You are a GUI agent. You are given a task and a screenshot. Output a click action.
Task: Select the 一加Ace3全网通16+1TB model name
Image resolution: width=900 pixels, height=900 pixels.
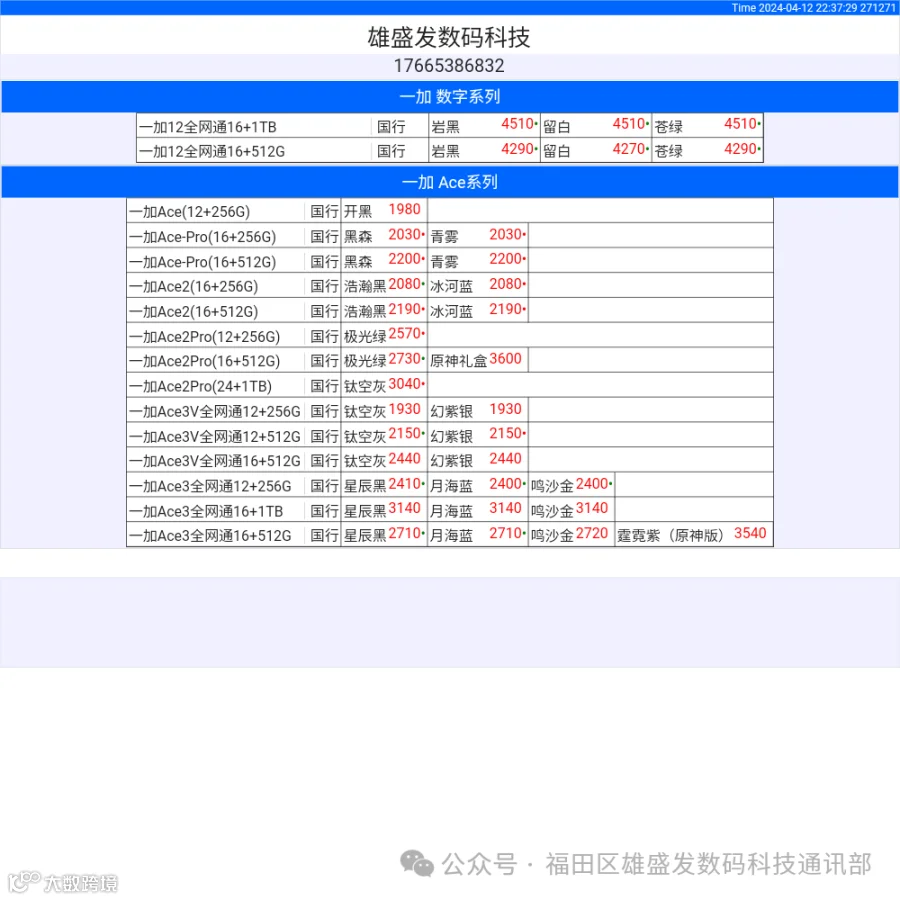[206, 511]
